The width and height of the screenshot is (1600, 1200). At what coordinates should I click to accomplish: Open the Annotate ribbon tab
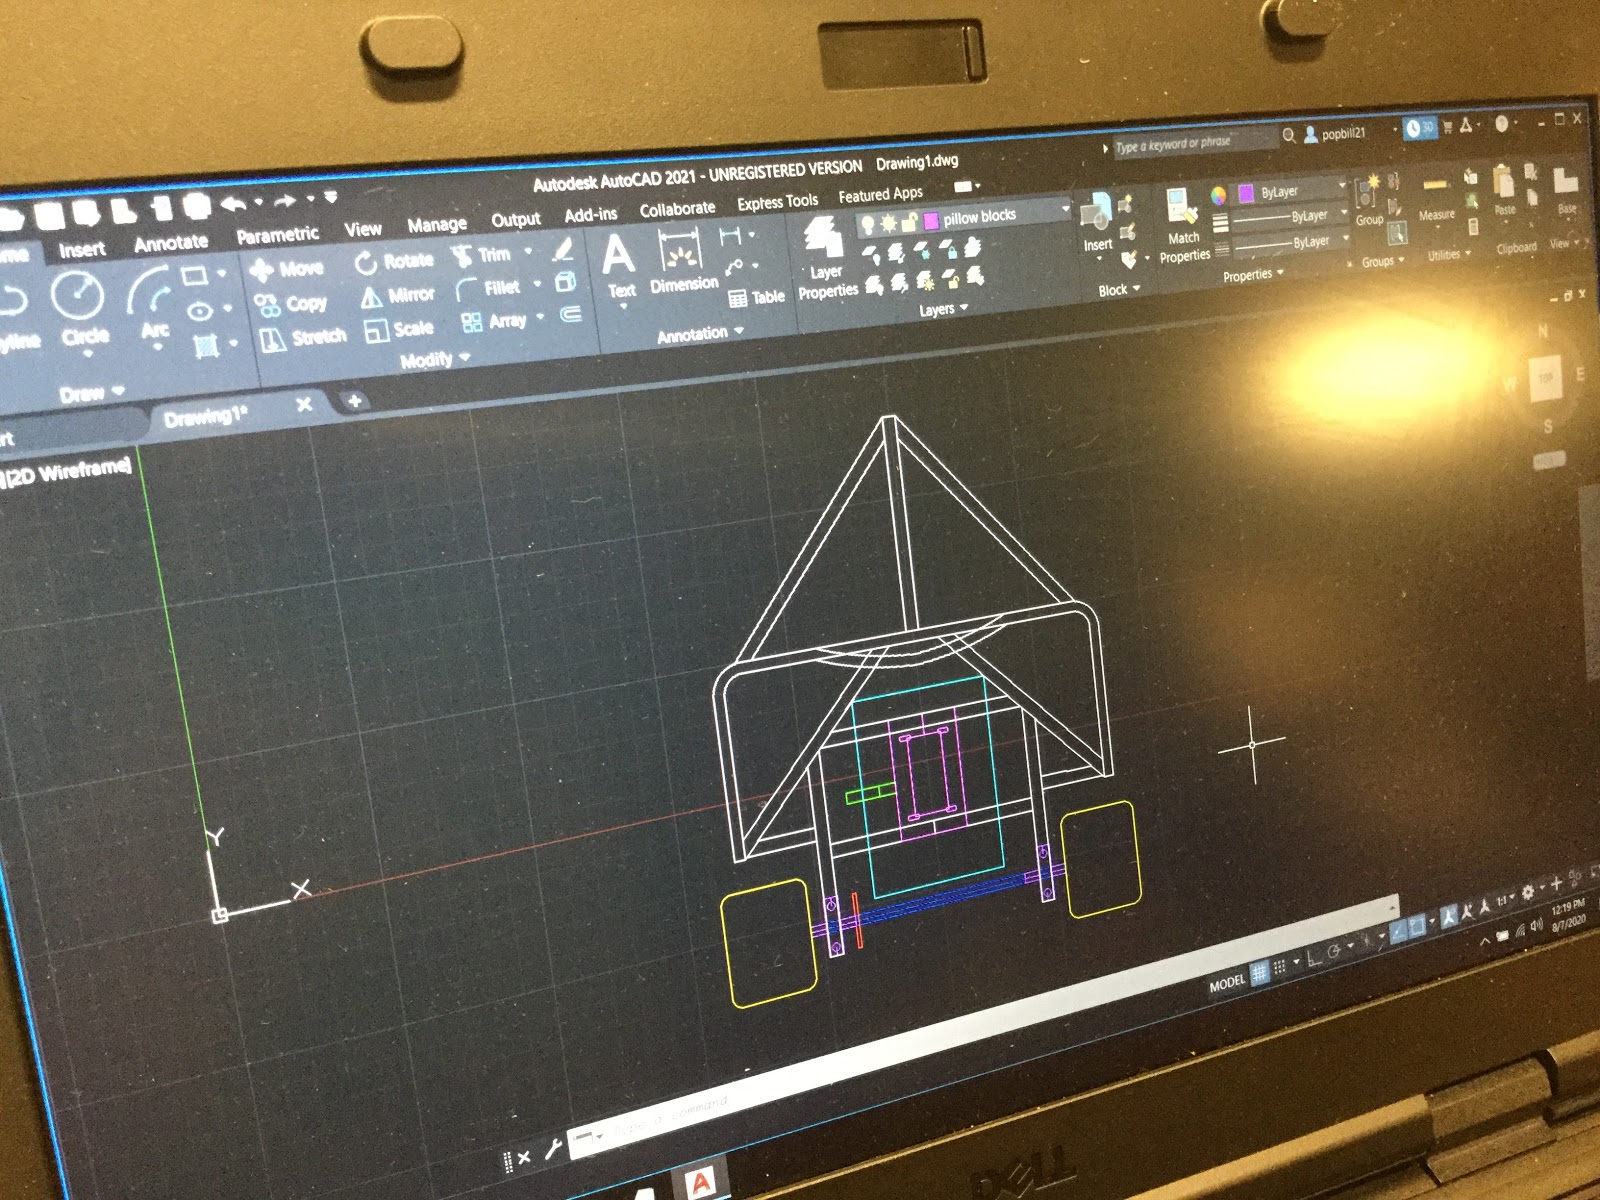coord(171,243)
